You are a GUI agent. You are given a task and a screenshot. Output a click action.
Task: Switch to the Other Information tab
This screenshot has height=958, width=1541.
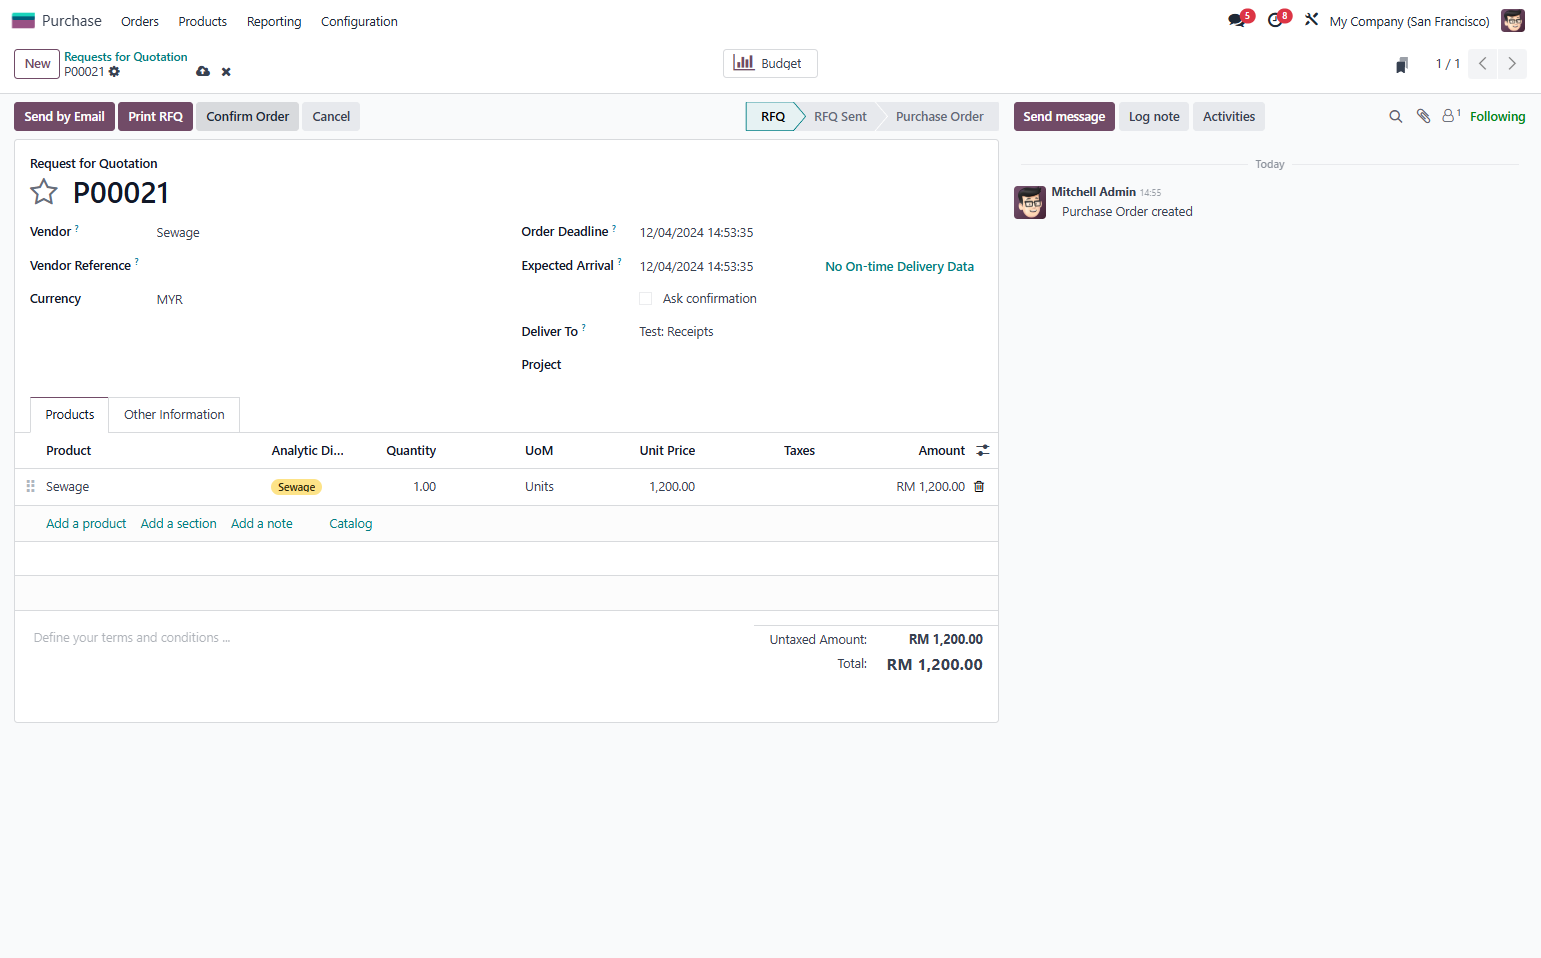tap(174, 415)
